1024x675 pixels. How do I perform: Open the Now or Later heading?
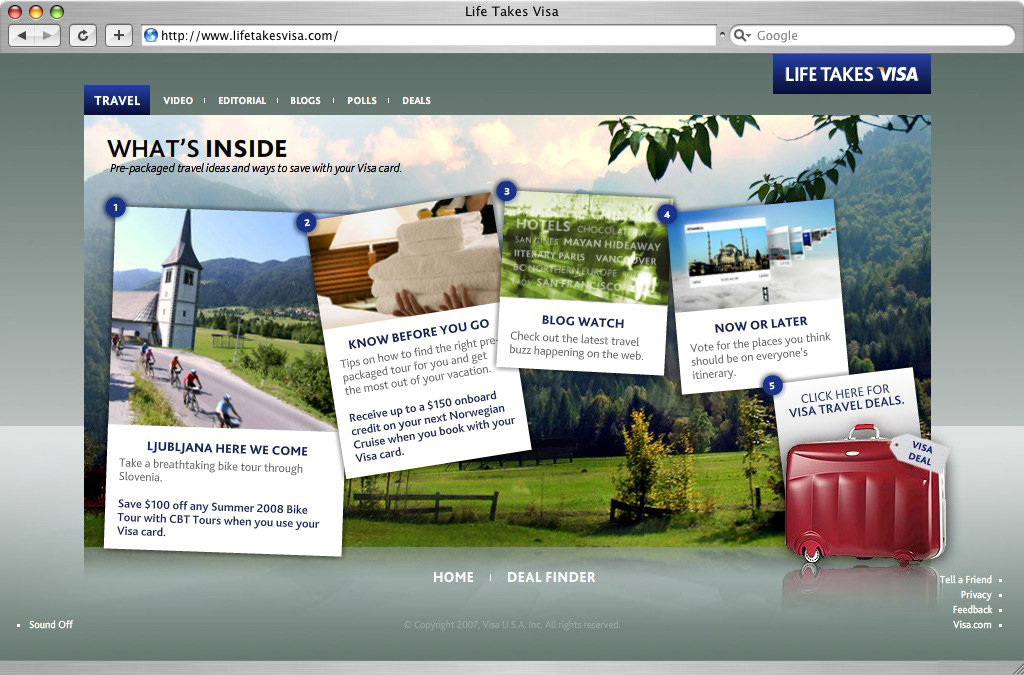tap(761, 324)
